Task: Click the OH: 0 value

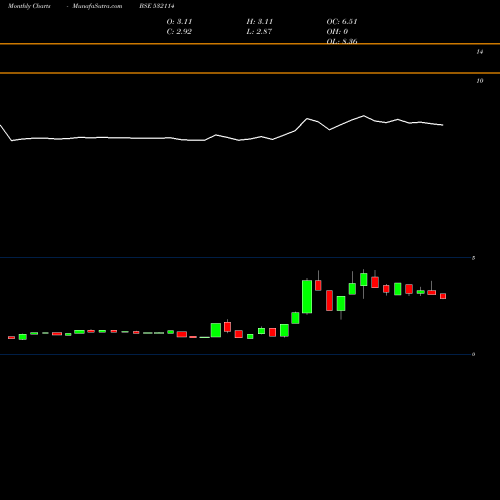Action: [x=337, y=32]
